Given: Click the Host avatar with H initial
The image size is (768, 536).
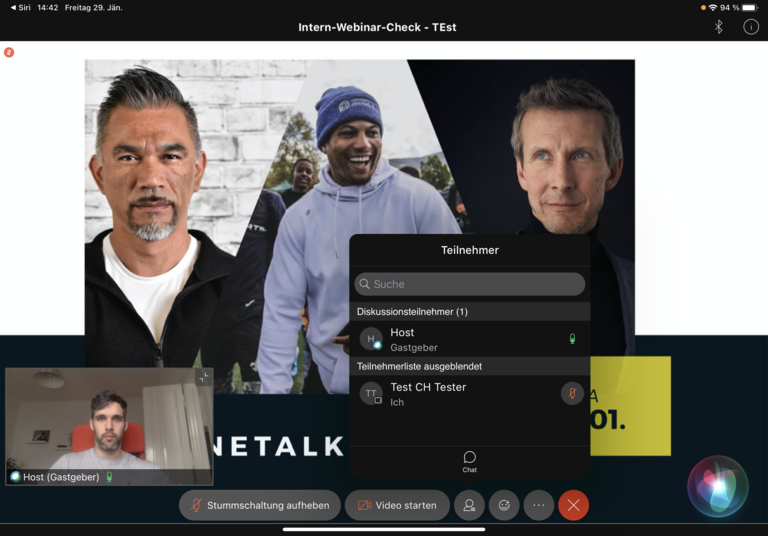Looking at the screenshot, I should (371, 339).
